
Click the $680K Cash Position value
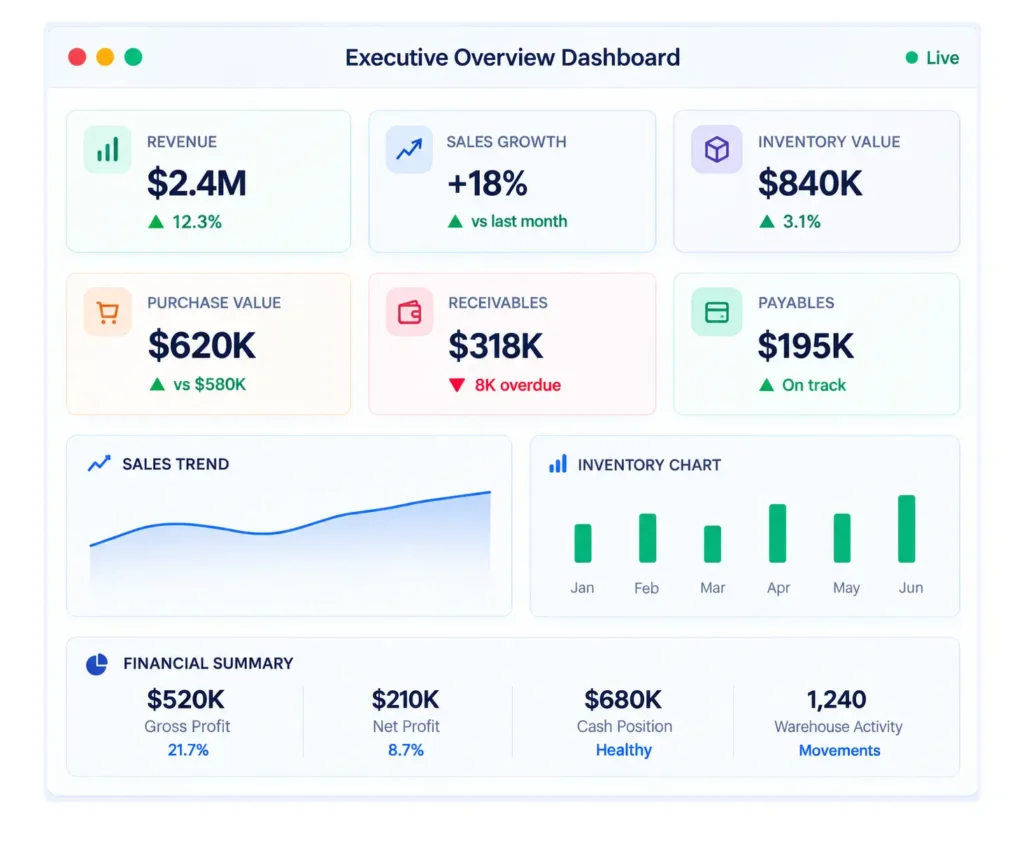tap(623, 700)
